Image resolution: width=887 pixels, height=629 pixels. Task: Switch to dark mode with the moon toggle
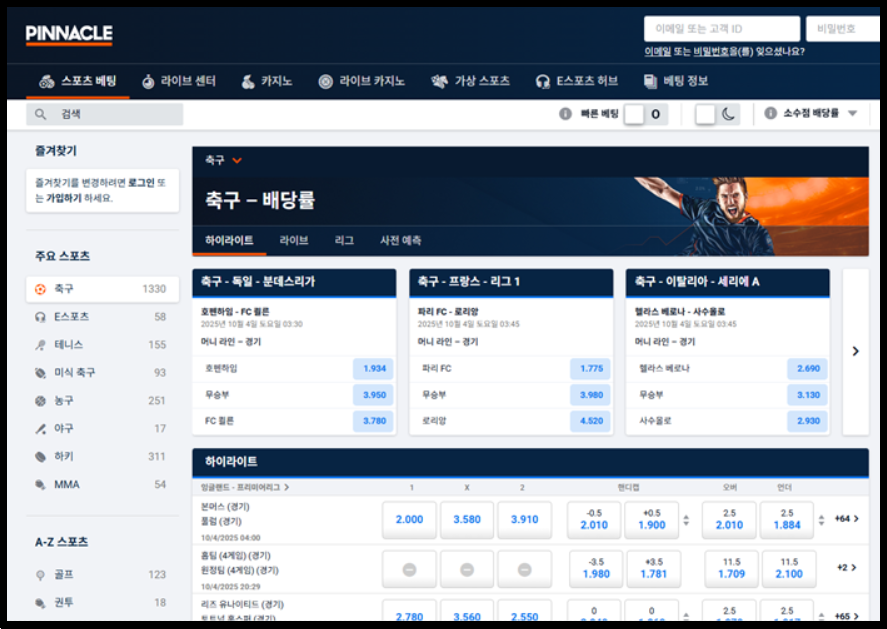click(x=729, y=115)
